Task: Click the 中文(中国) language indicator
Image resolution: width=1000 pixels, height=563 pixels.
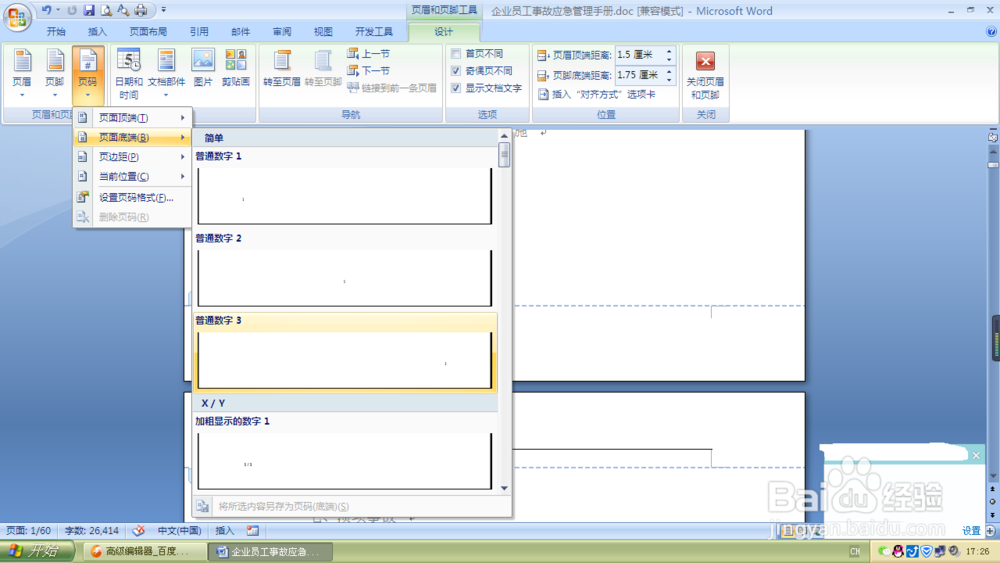Action: pos(179,530)
